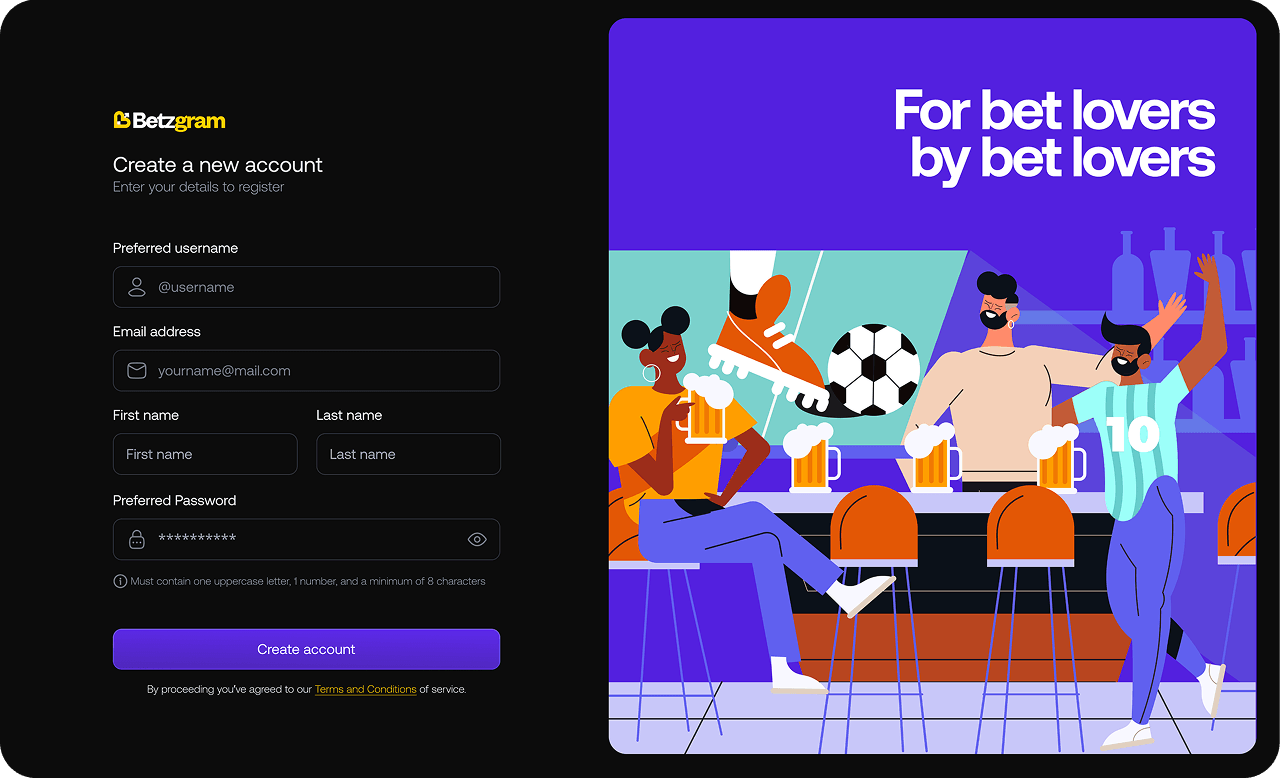Click the info icon beside password requirements

coord(120,581)
